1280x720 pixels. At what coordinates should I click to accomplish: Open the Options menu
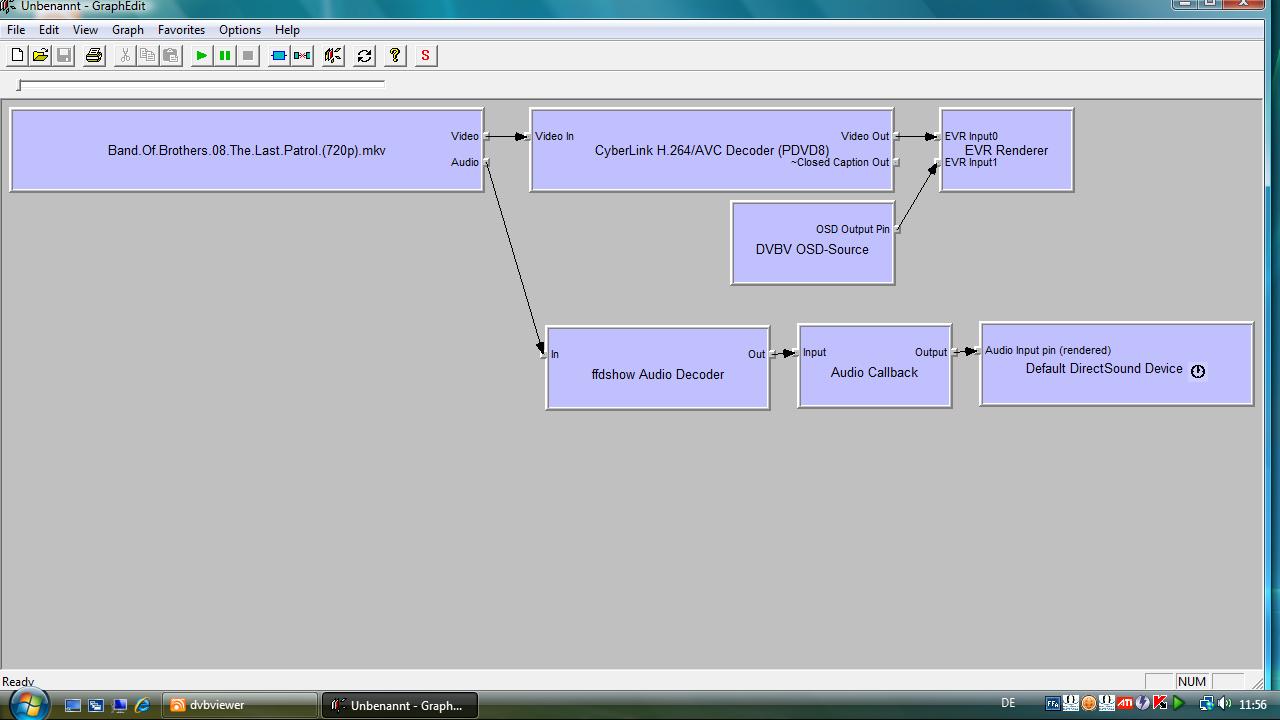click(240, 30)
